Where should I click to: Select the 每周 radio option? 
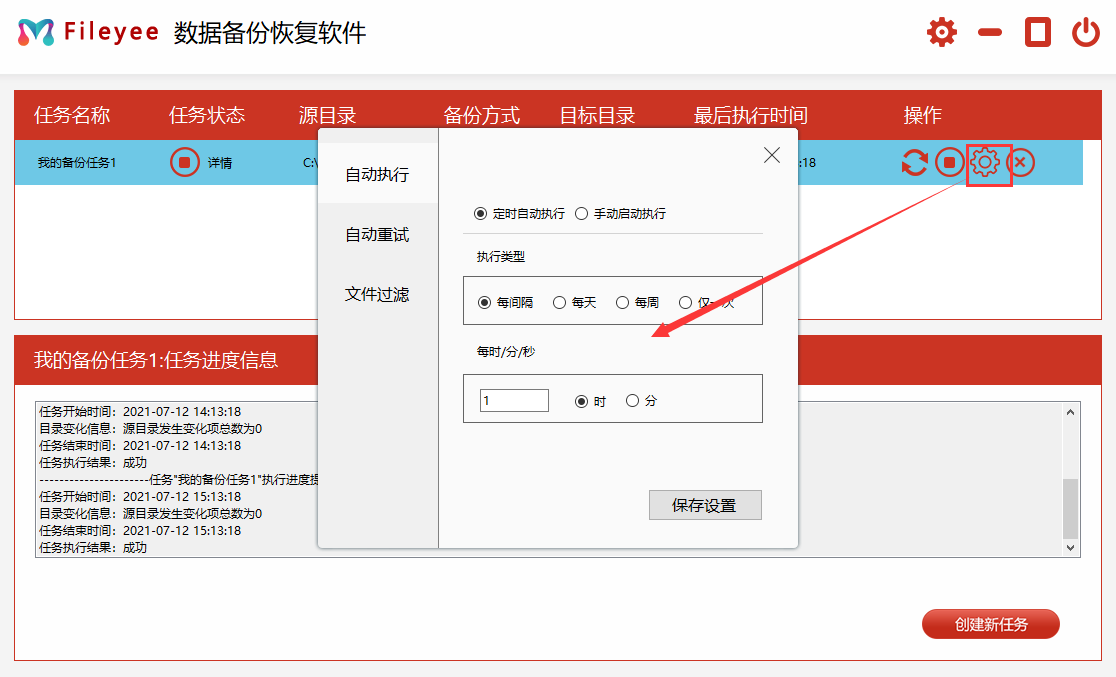623,301
